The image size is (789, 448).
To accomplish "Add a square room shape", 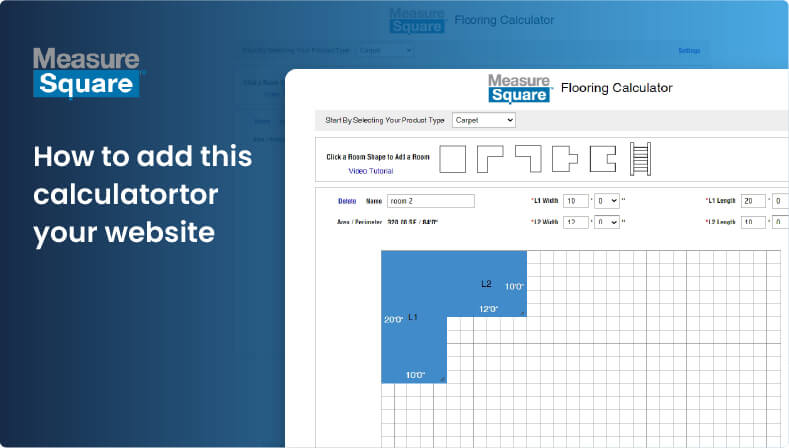I will click(454, 159).
